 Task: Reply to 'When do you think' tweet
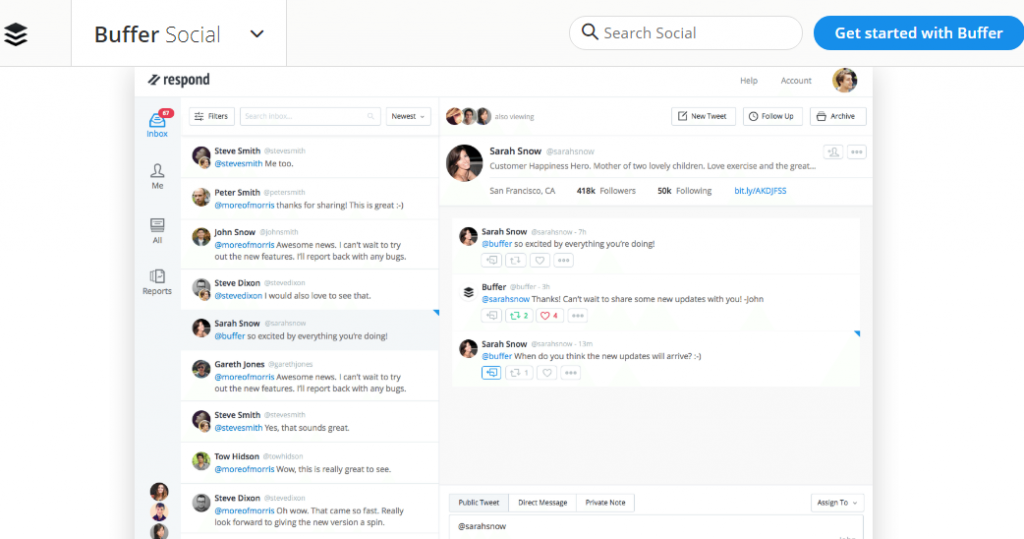[491, 372]
